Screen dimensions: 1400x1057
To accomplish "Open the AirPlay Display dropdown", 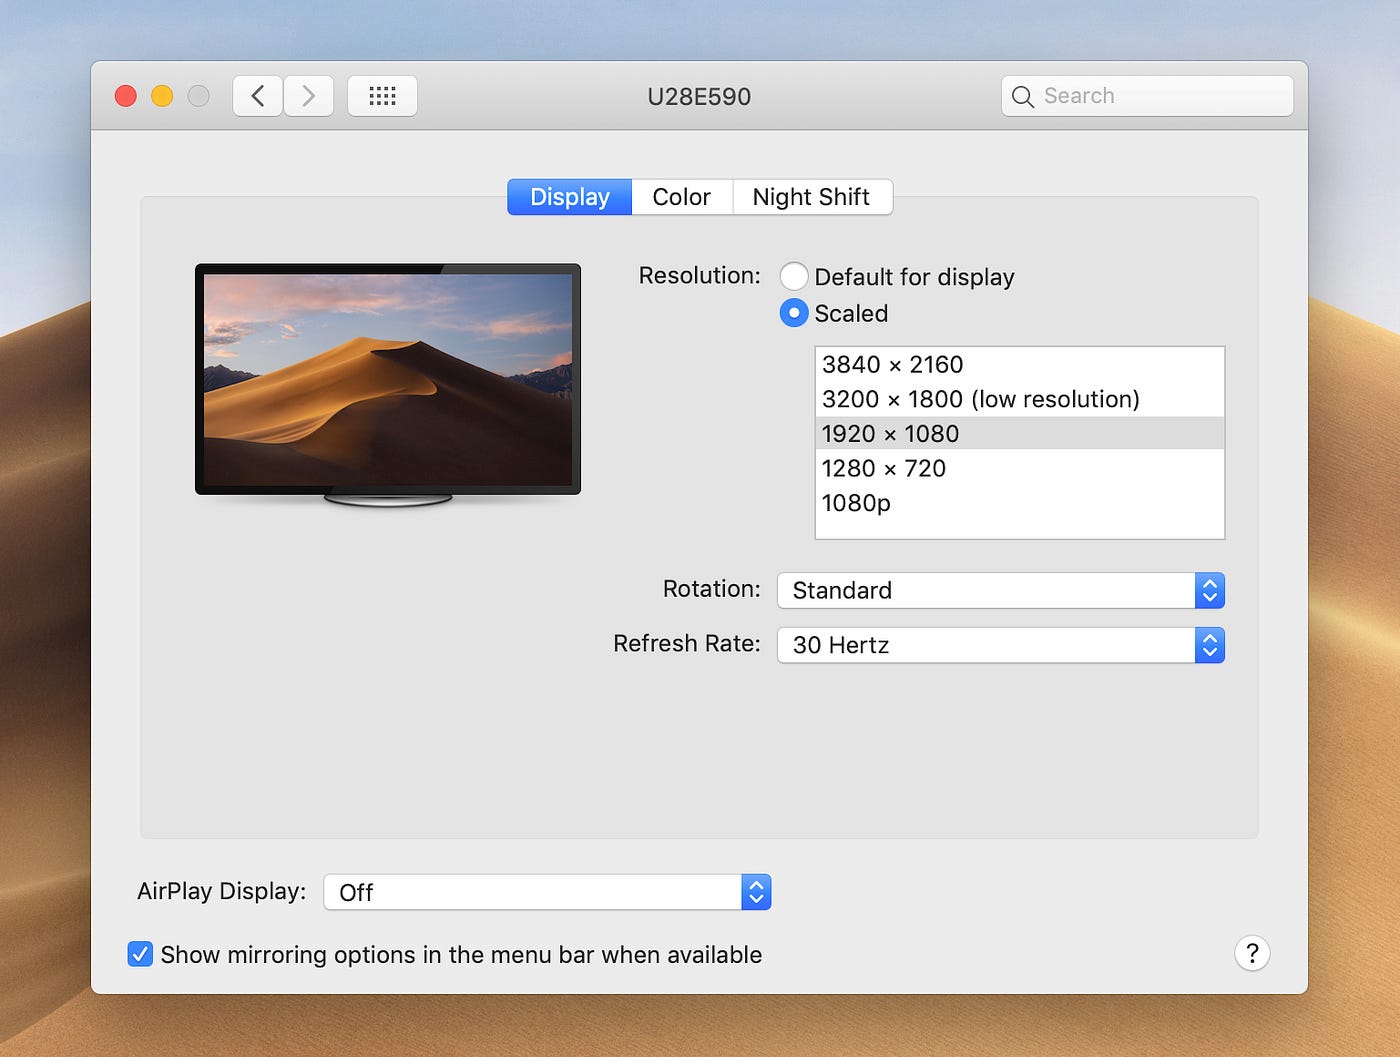I will pyautogui.click(x=547, y=892).
